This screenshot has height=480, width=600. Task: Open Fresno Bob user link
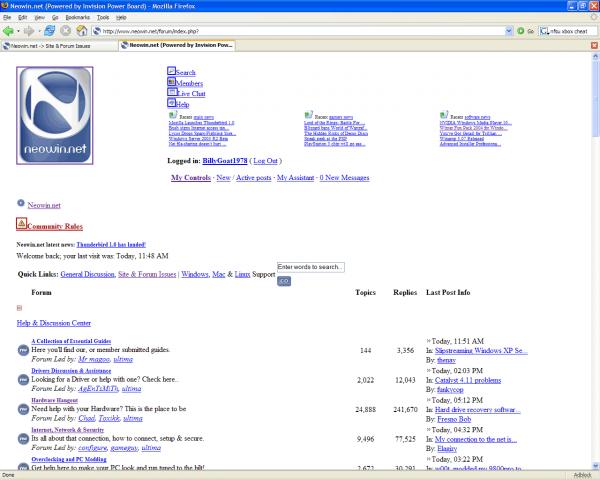tap(454, 419)
